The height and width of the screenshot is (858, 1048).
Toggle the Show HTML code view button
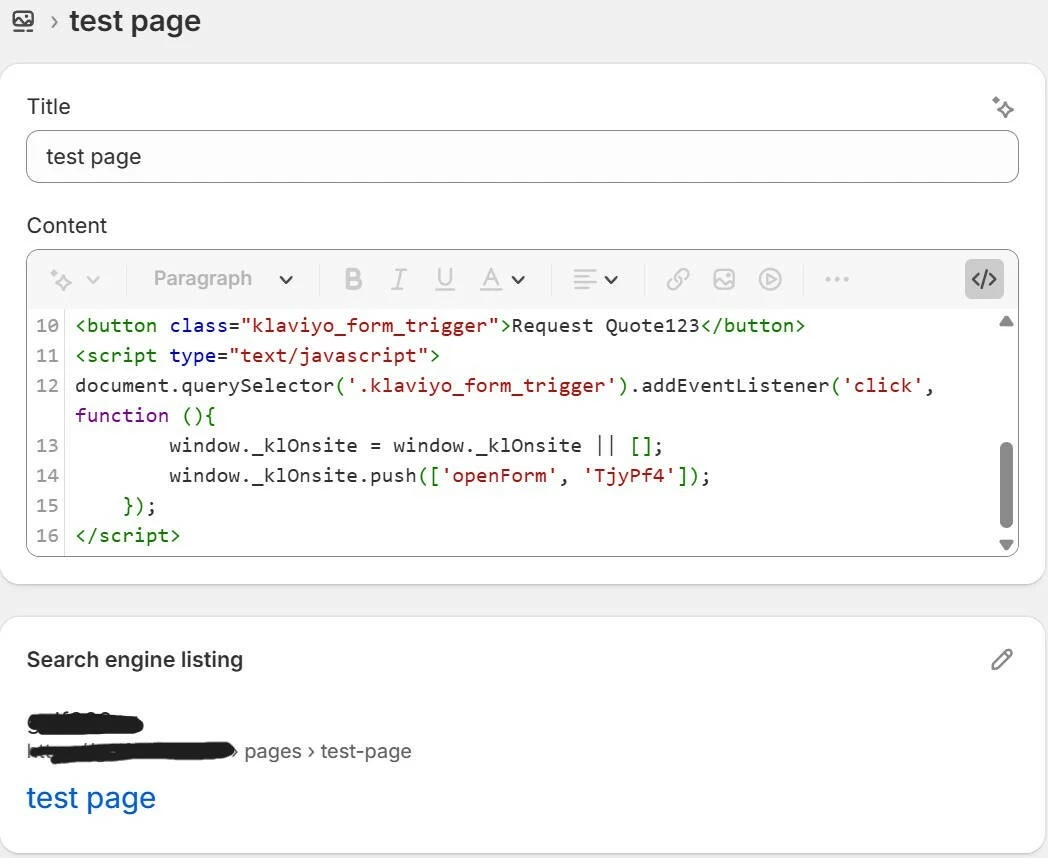[x=984, y=279]
